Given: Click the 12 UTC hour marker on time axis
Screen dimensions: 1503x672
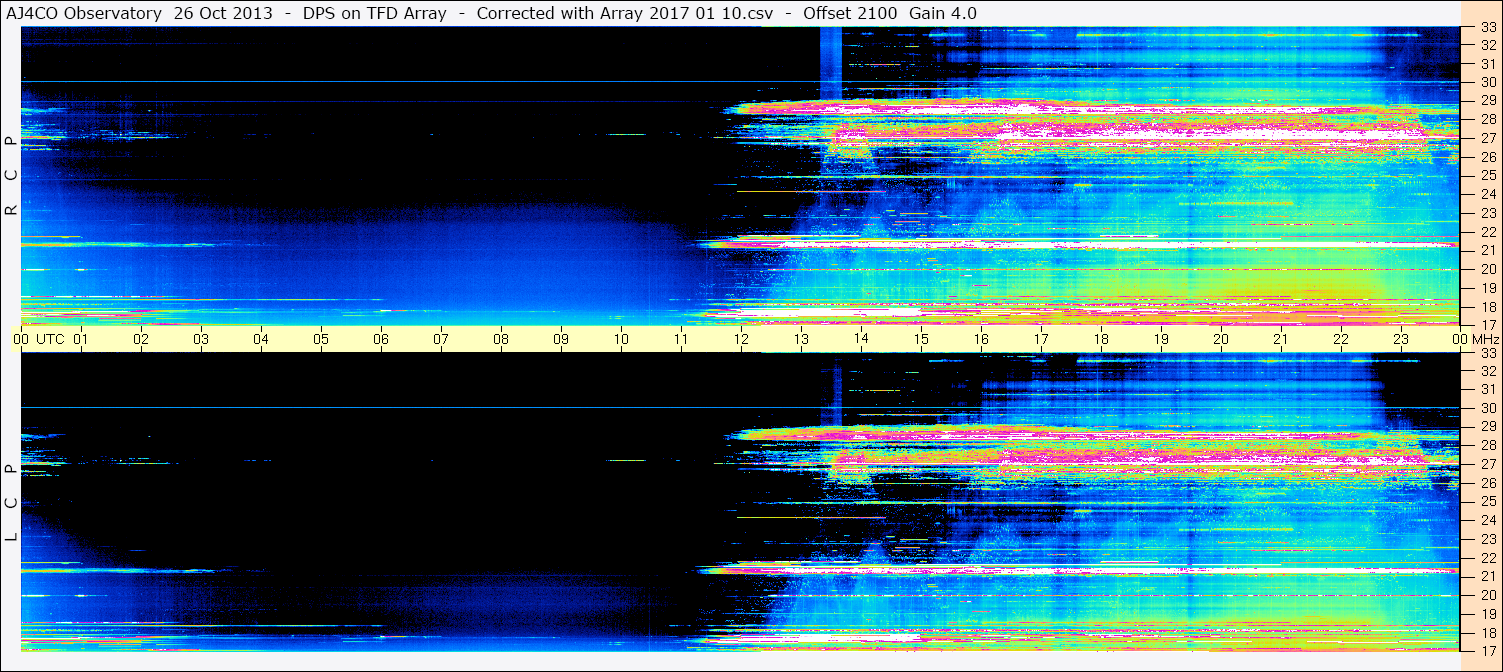Looking at the screenshot, I should pos(741,339).
